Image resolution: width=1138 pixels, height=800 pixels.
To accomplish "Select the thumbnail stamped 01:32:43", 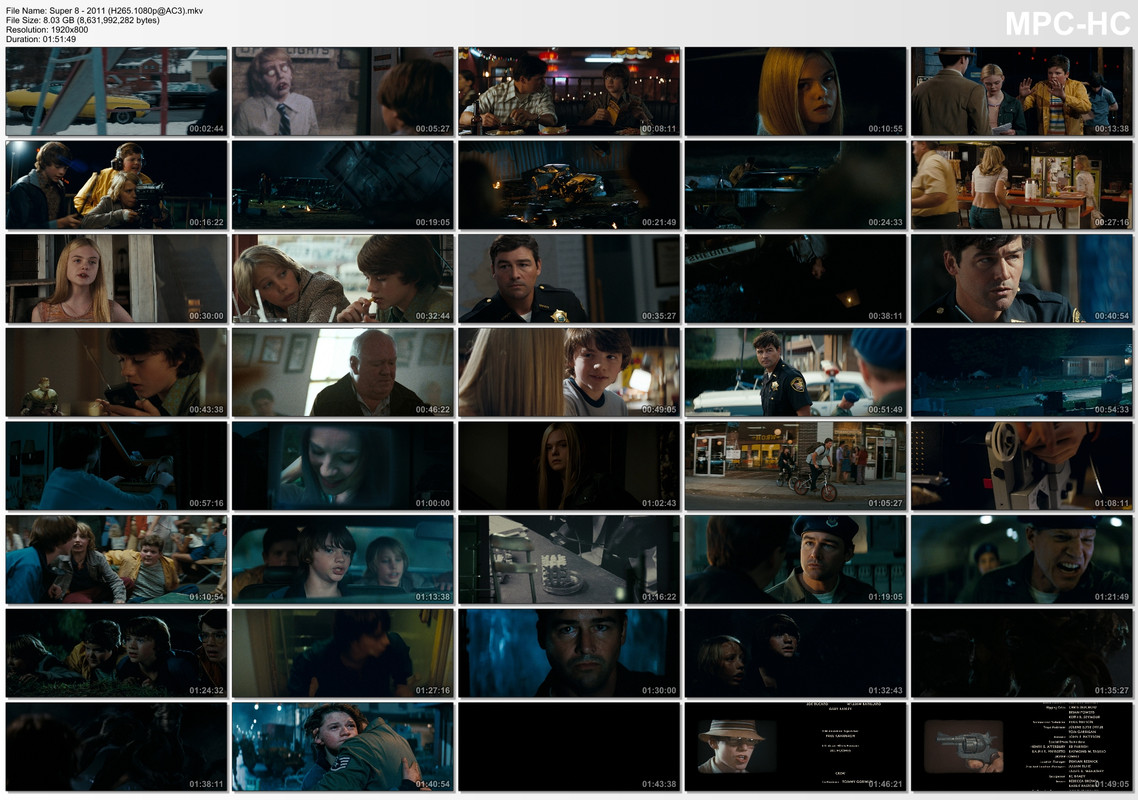I will coord(795,653).
